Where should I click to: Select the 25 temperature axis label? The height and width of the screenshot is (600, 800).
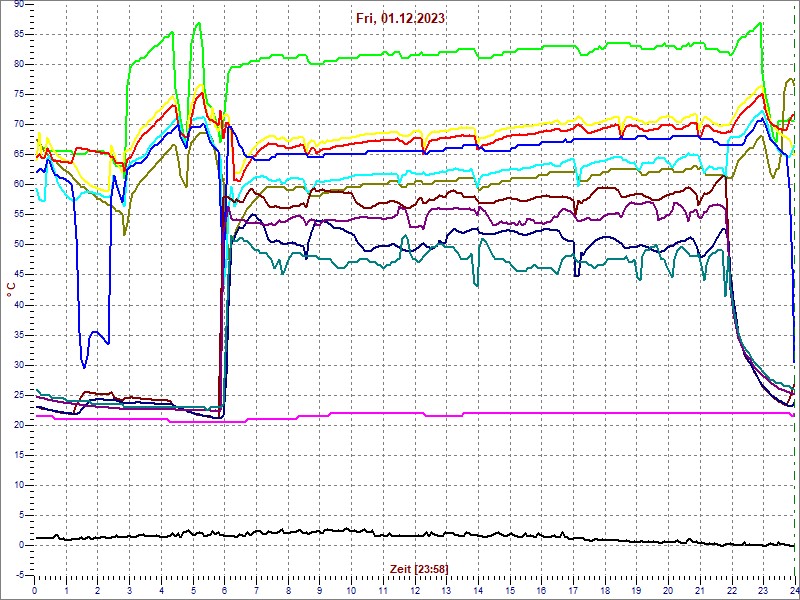point(18,395)
